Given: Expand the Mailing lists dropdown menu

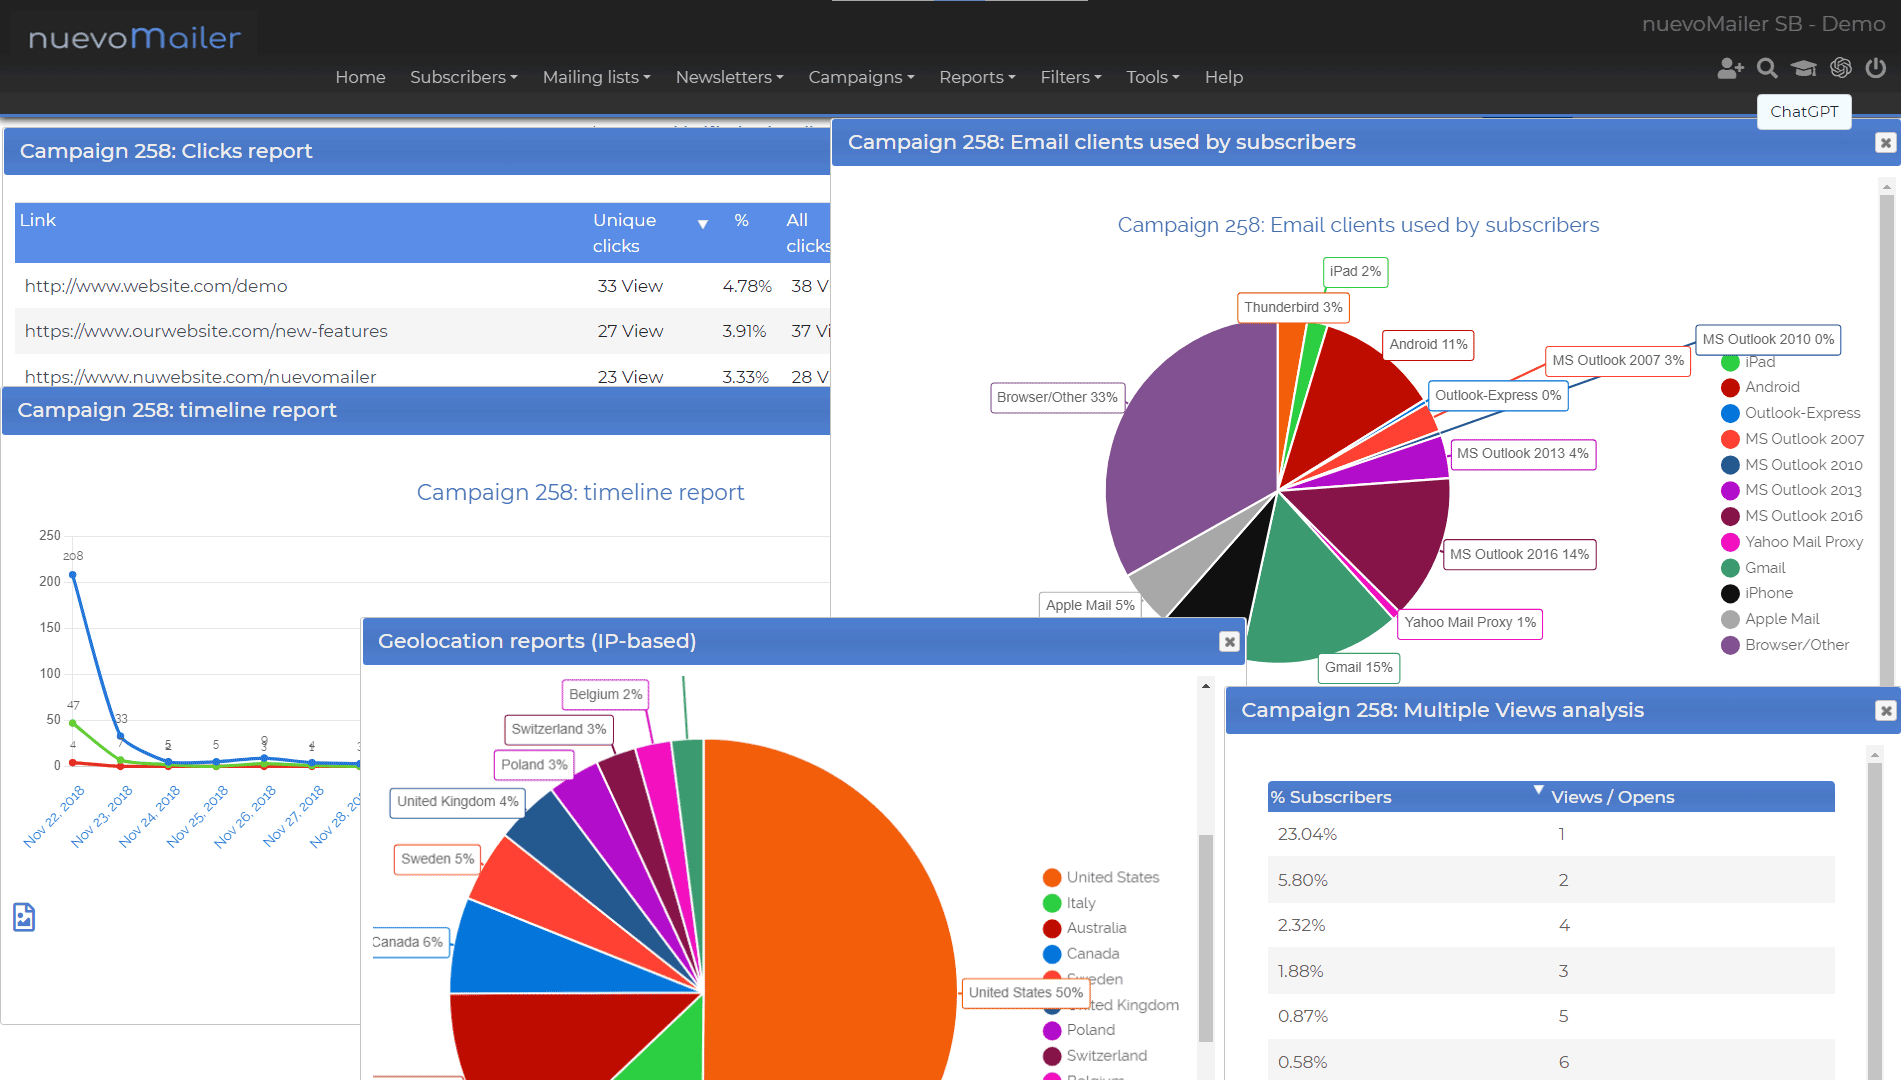Looking at the screenshot, I should [597, 77].
